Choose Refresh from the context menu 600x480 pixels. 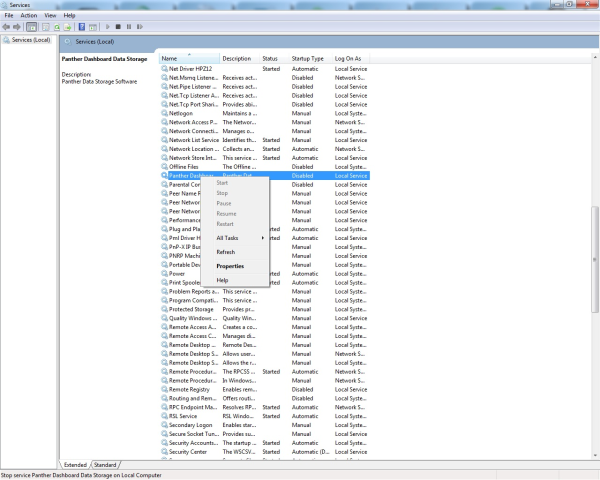click(x=226, y=252)
